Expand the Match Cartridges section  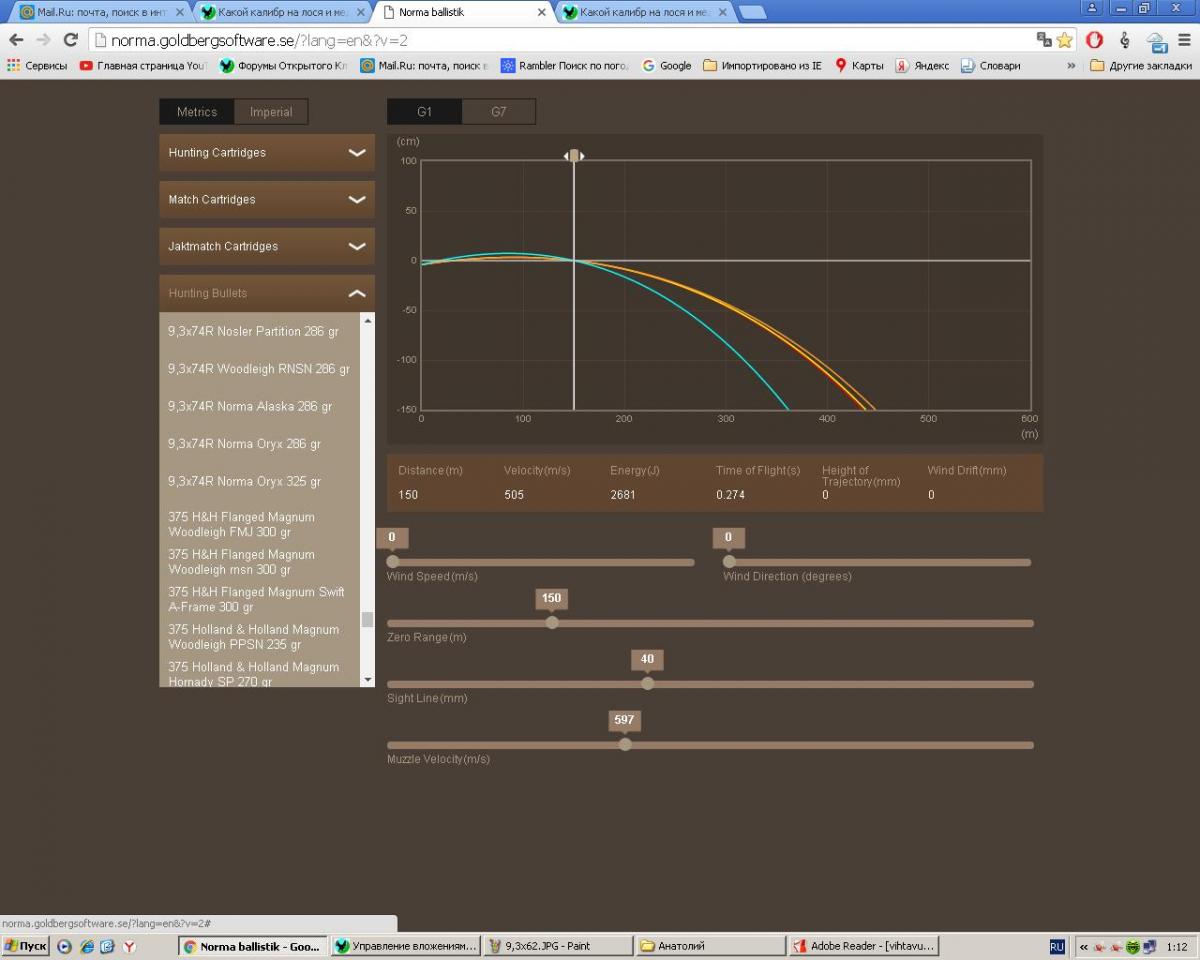click(266, 200)
